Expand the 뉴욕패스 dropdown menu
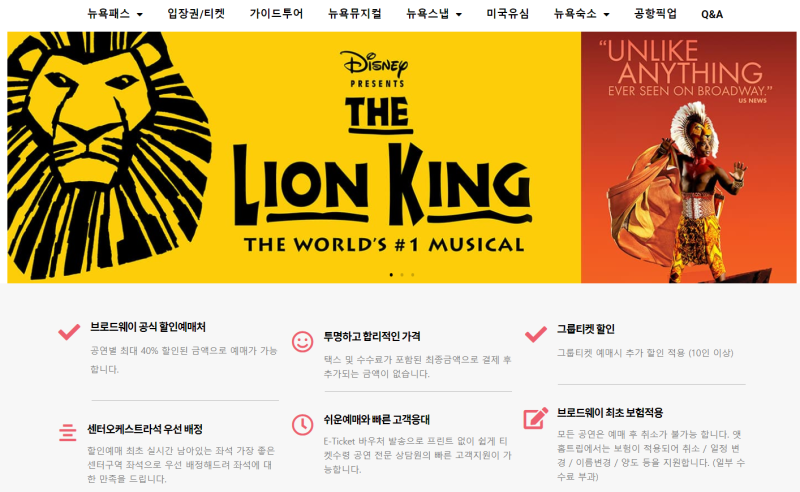This screenshot has height=492, width=800. tap(115, 14)
